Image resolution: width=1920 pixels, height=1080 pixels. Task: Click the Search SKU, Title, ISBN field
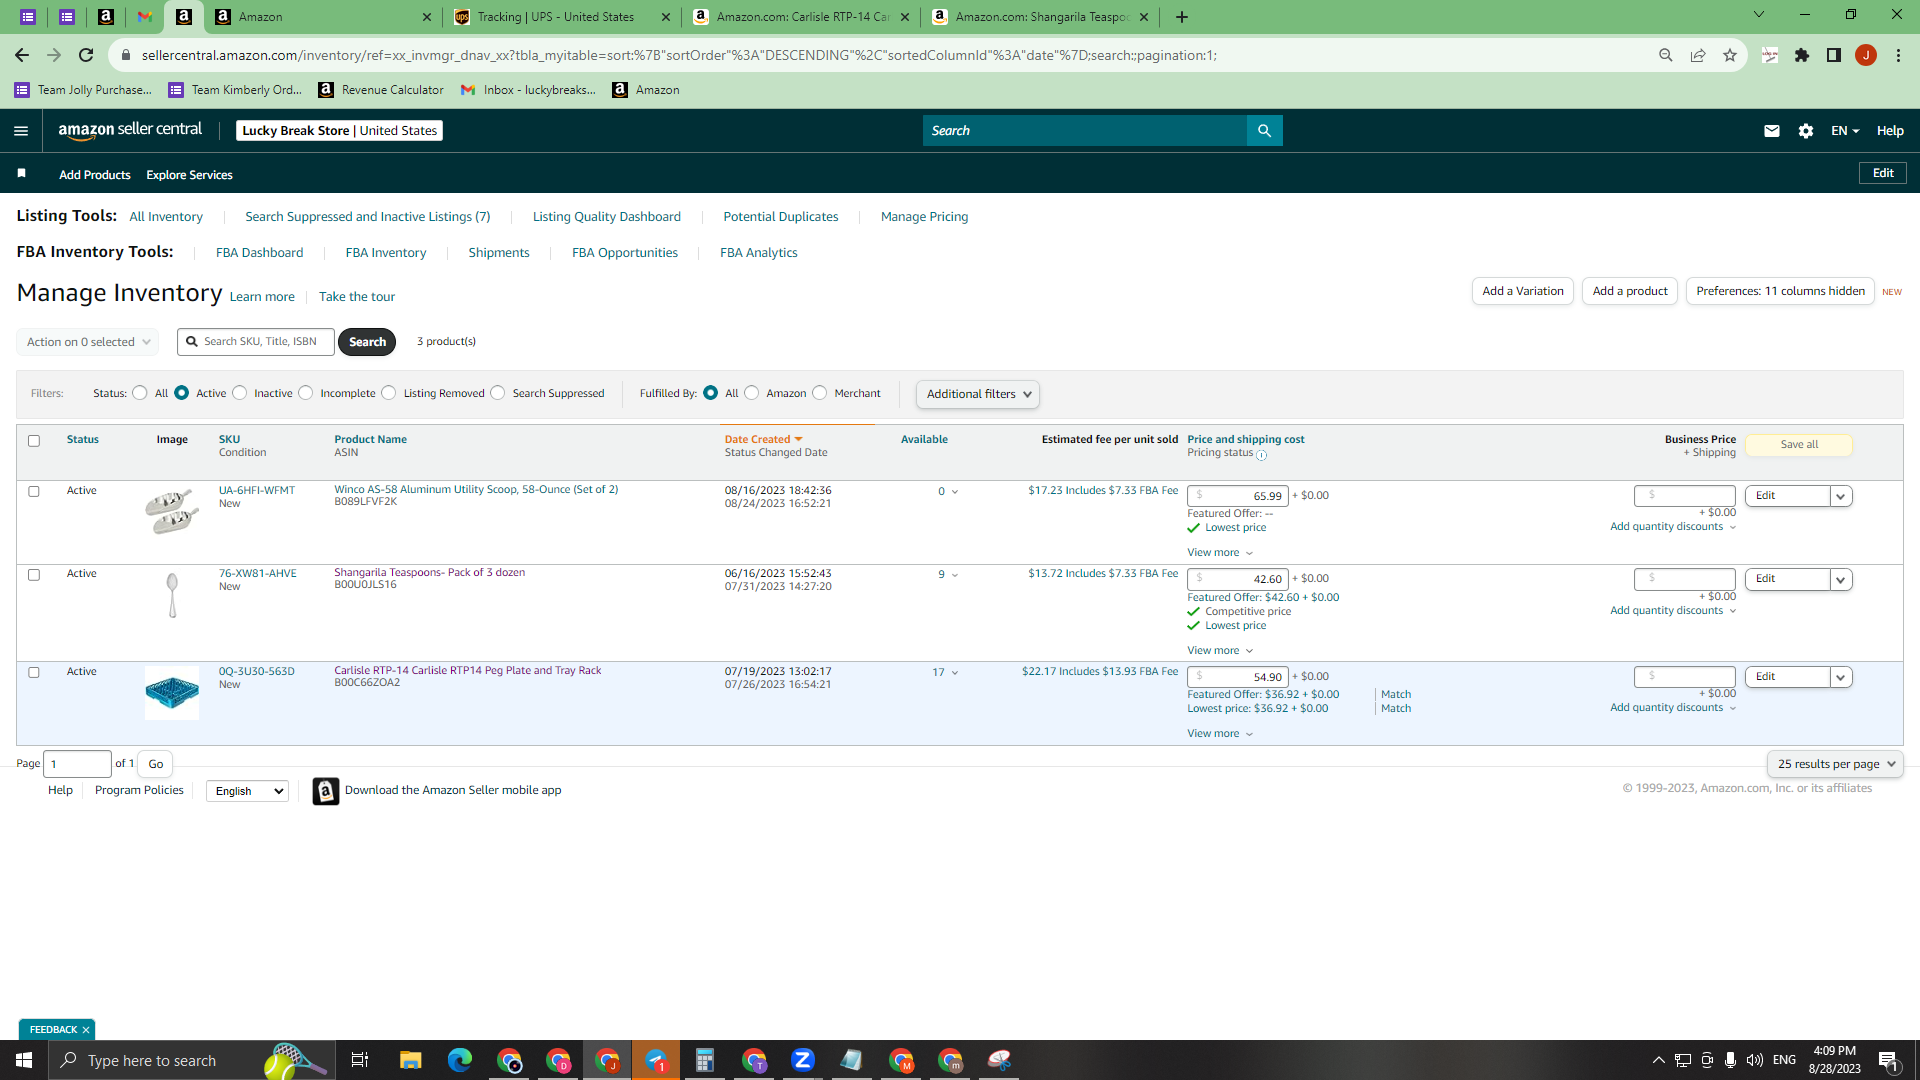point(256,342)
